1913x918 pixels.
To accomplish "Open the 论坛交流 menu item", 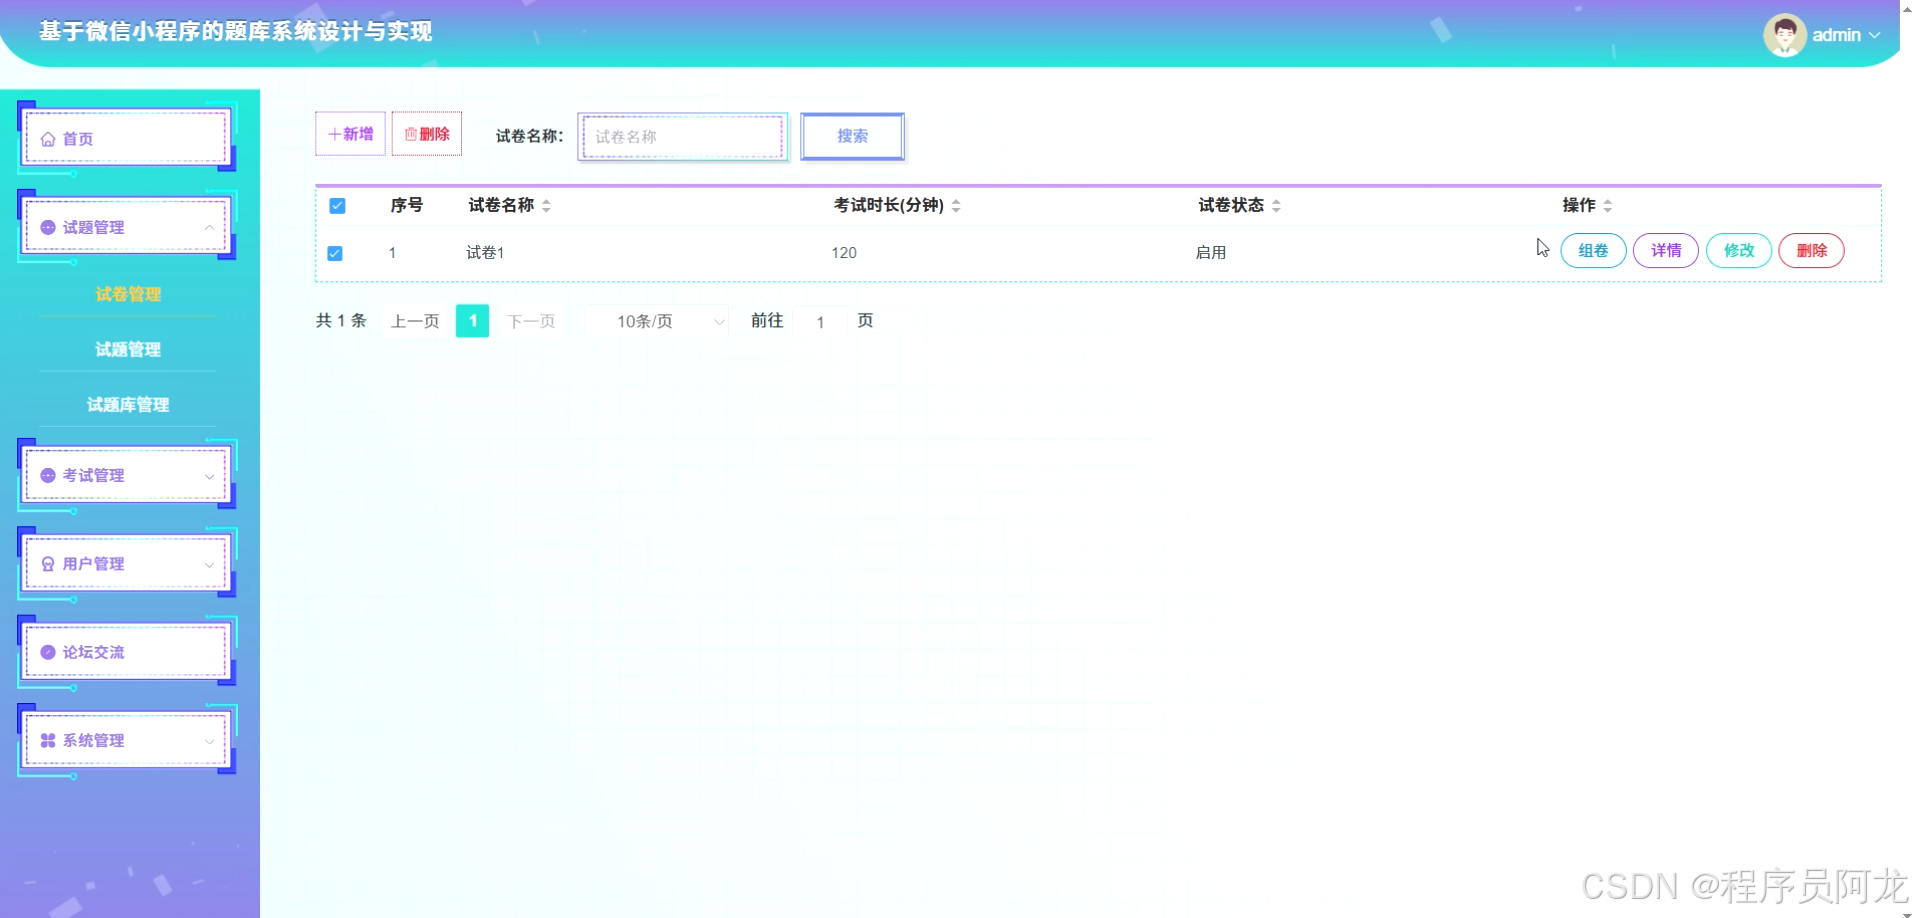I will tap(126, 652).
